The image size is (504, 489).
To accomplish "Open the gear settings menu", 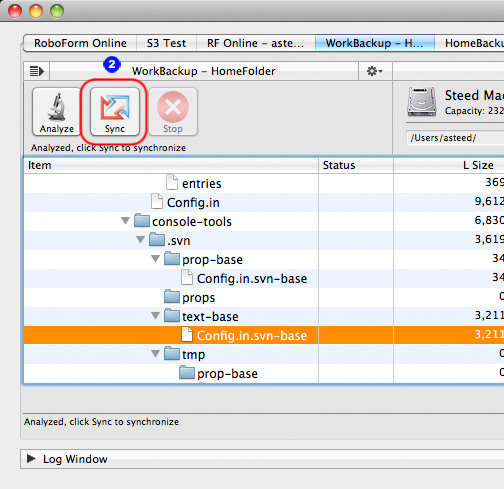I will [x=374, y=71].
